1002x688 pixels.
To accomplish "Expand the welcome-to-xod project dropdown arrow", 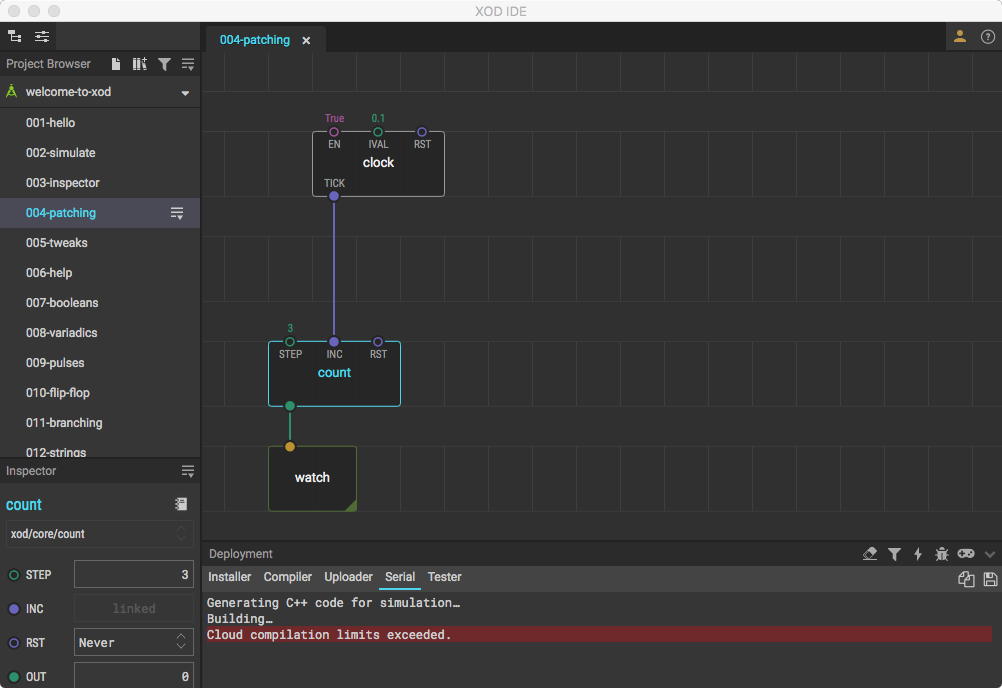I will (x=185, y=93).
